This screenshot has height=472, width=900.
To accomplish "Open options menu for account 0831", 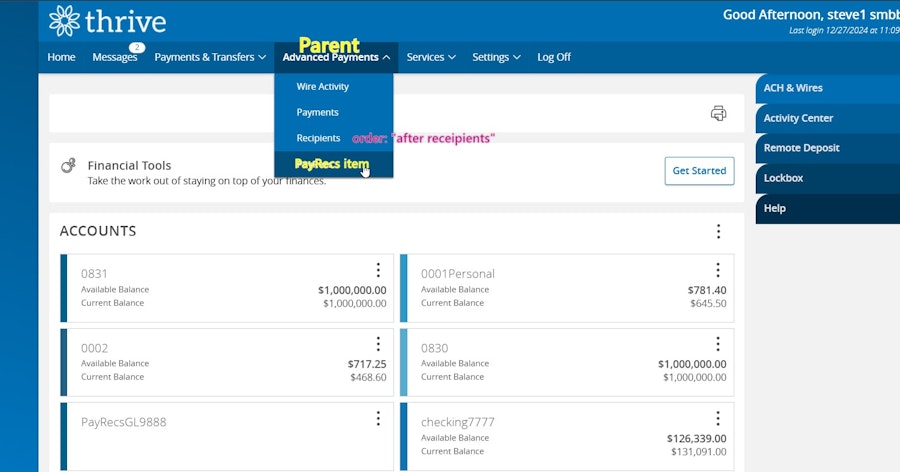I will coord(378,270).
